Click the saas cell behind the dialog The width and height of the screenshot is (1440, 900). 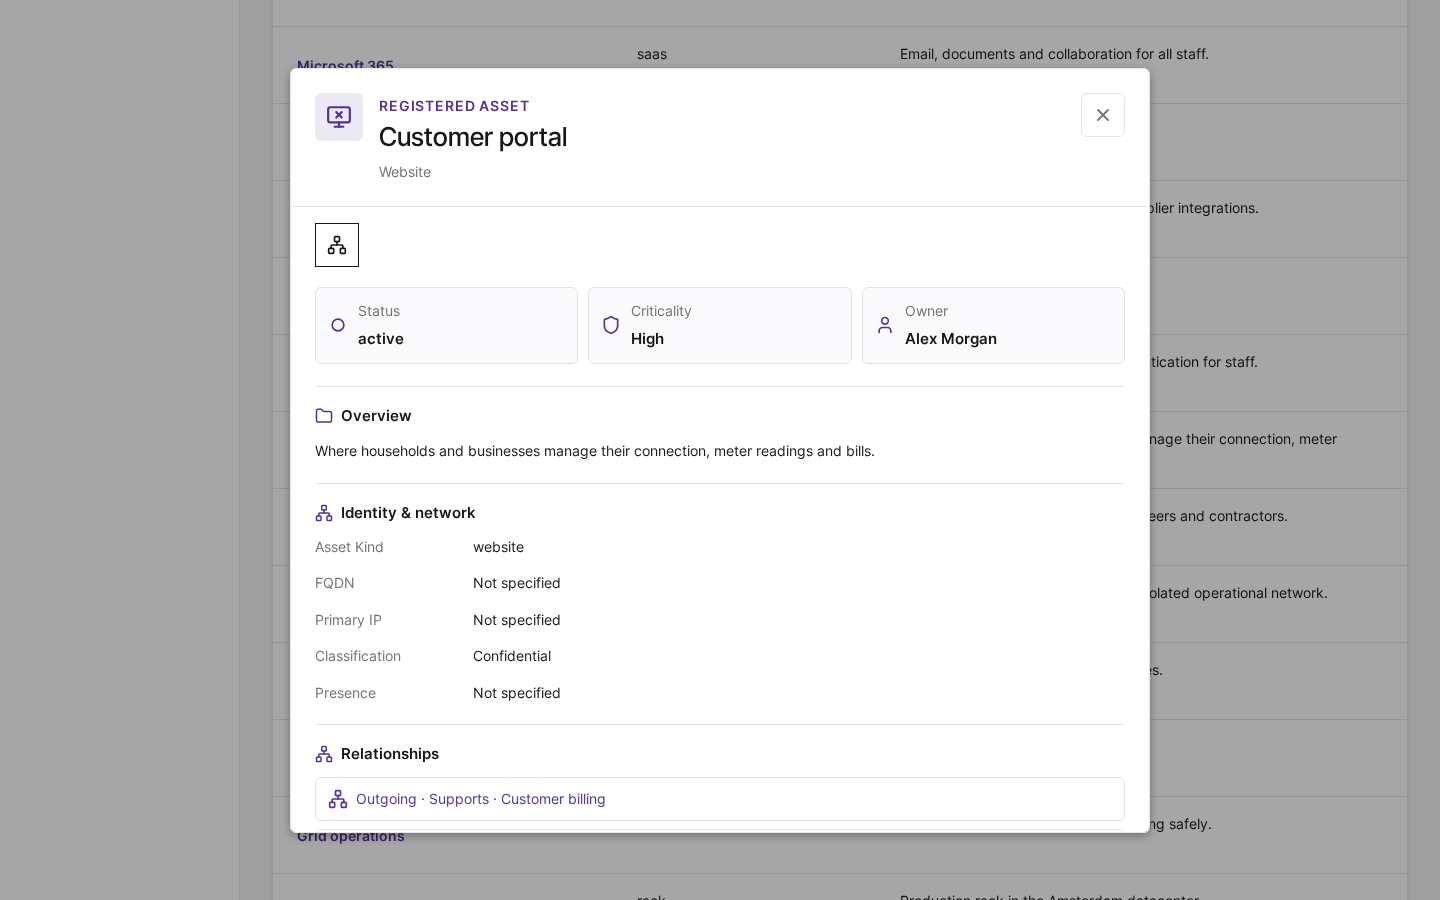pos(652,54)
